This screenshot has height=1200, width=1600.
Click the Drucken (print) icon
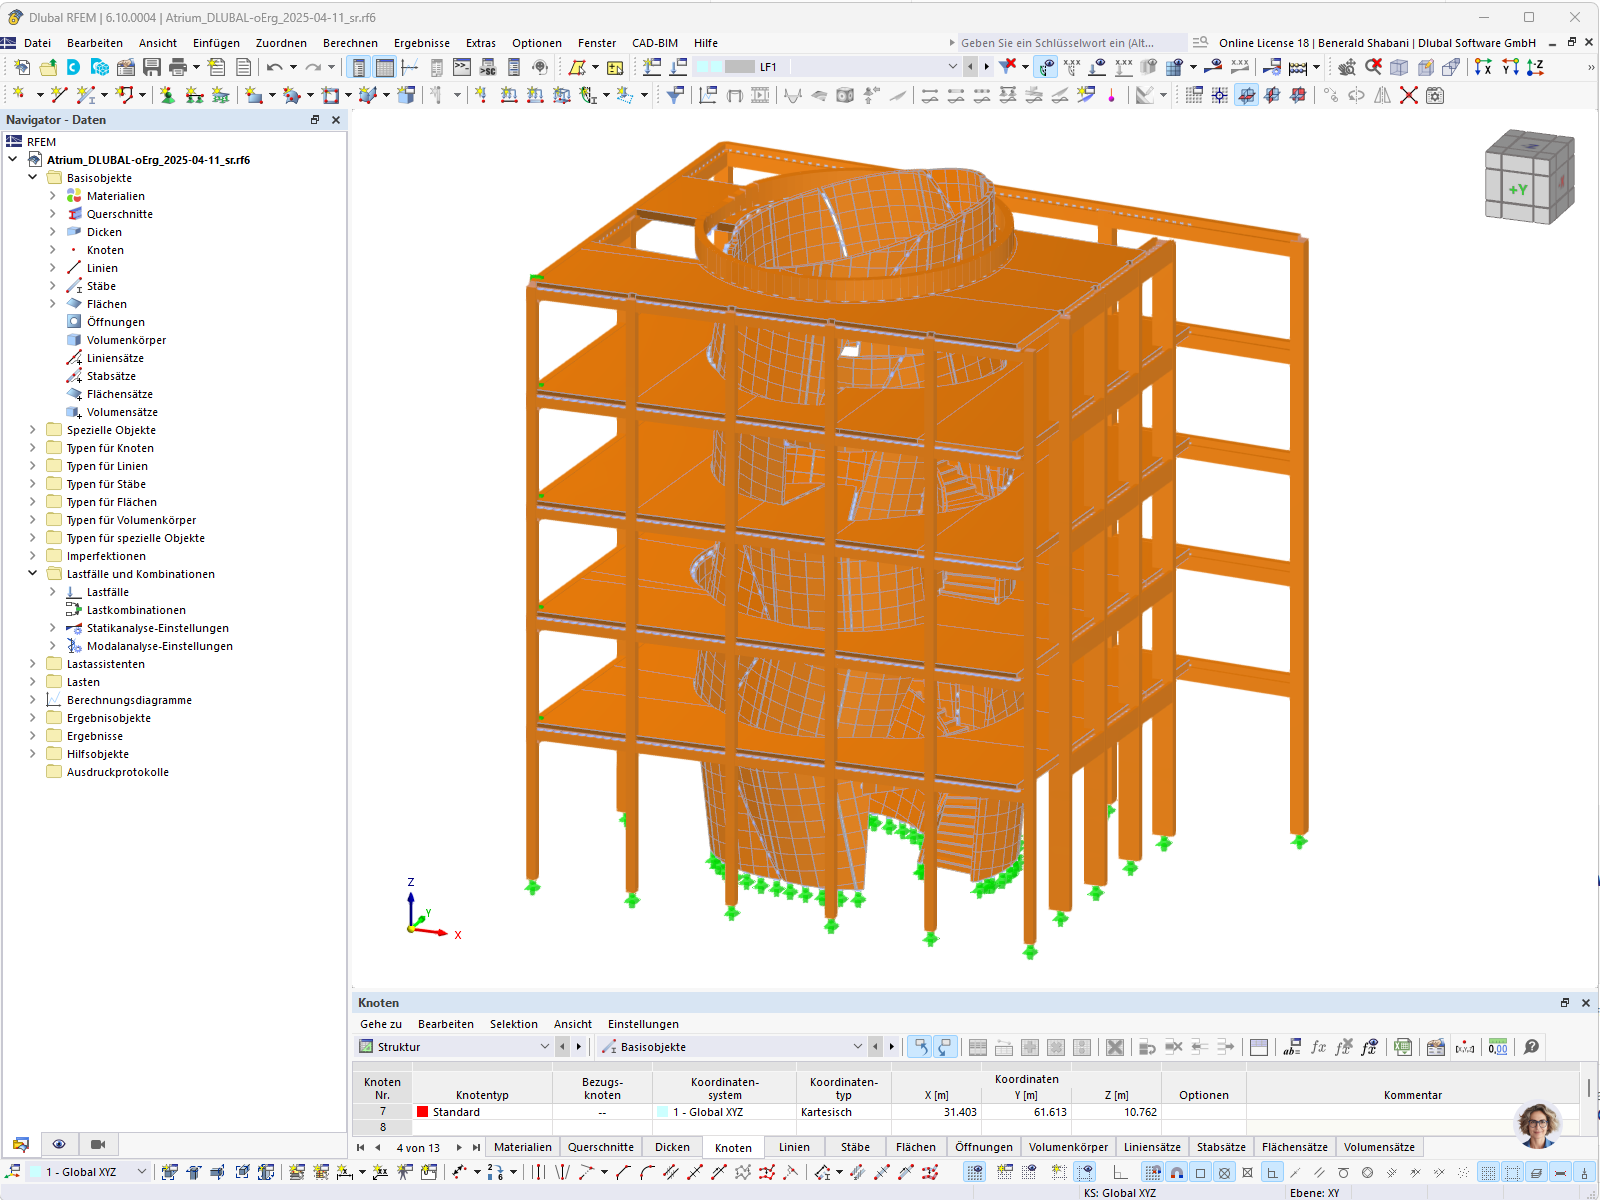pyautogui.click(x=178, y=66)
